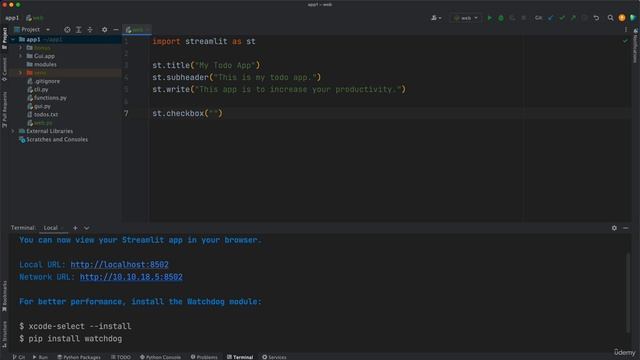Open the Services tool window
The width and height of the screenshot is (640, 360).
274,357
